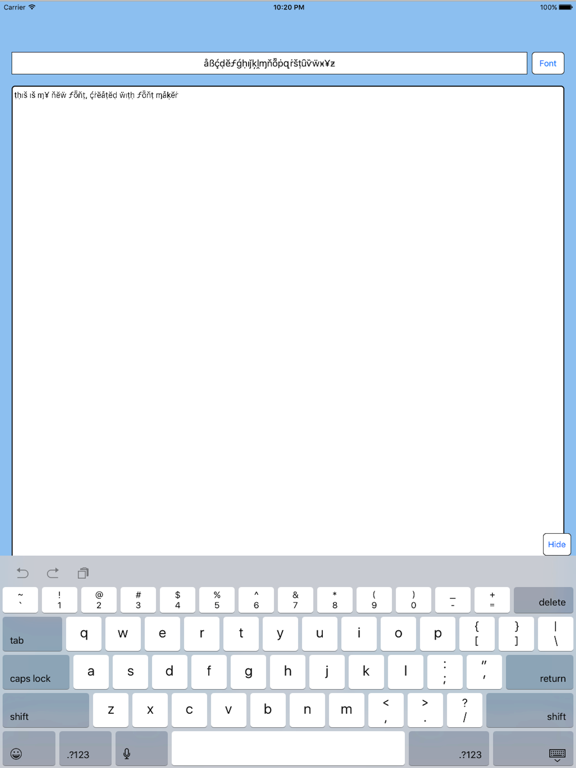
Task: Tap the emoji smiley key
Action: pyautogui.click(x=28, y=748)
